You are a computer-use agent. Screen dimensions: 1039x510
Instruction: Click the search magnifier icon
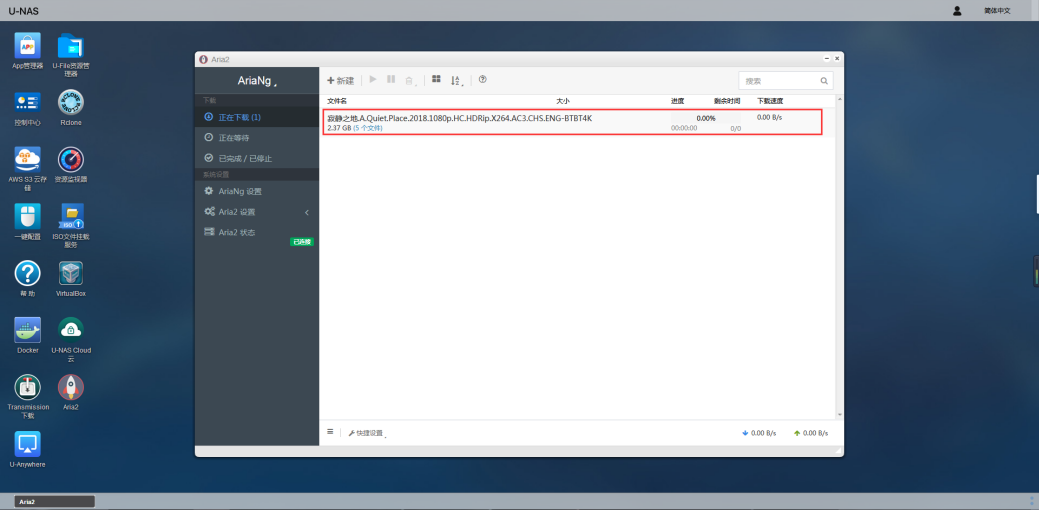pos(824,81)
